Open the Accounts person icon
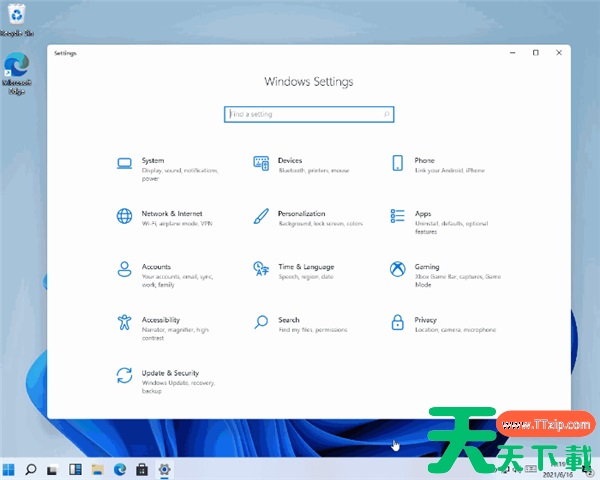Screen dimensions: 600x480 pyautogui.click(x=124, y=269)
